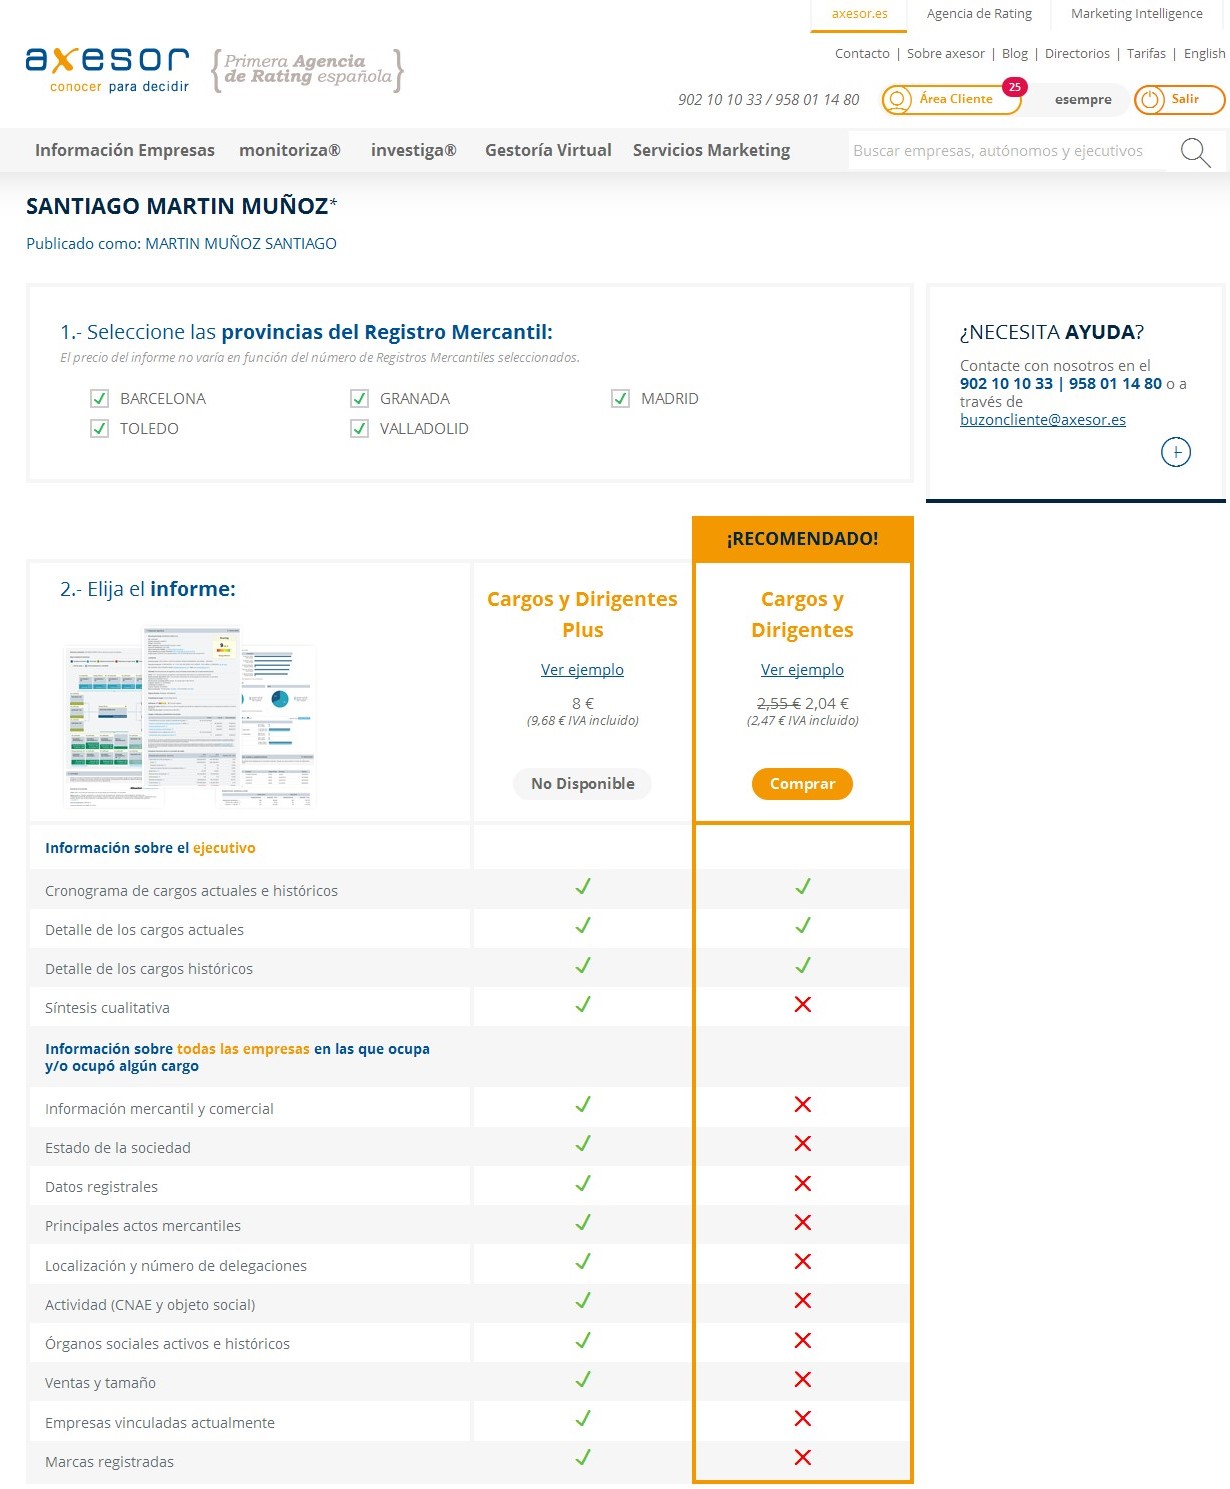Image resolution: width=1230 pixels, height=1489 pixels.
Task: Click the 2,04 € discounted price
Action: point(827,703)
